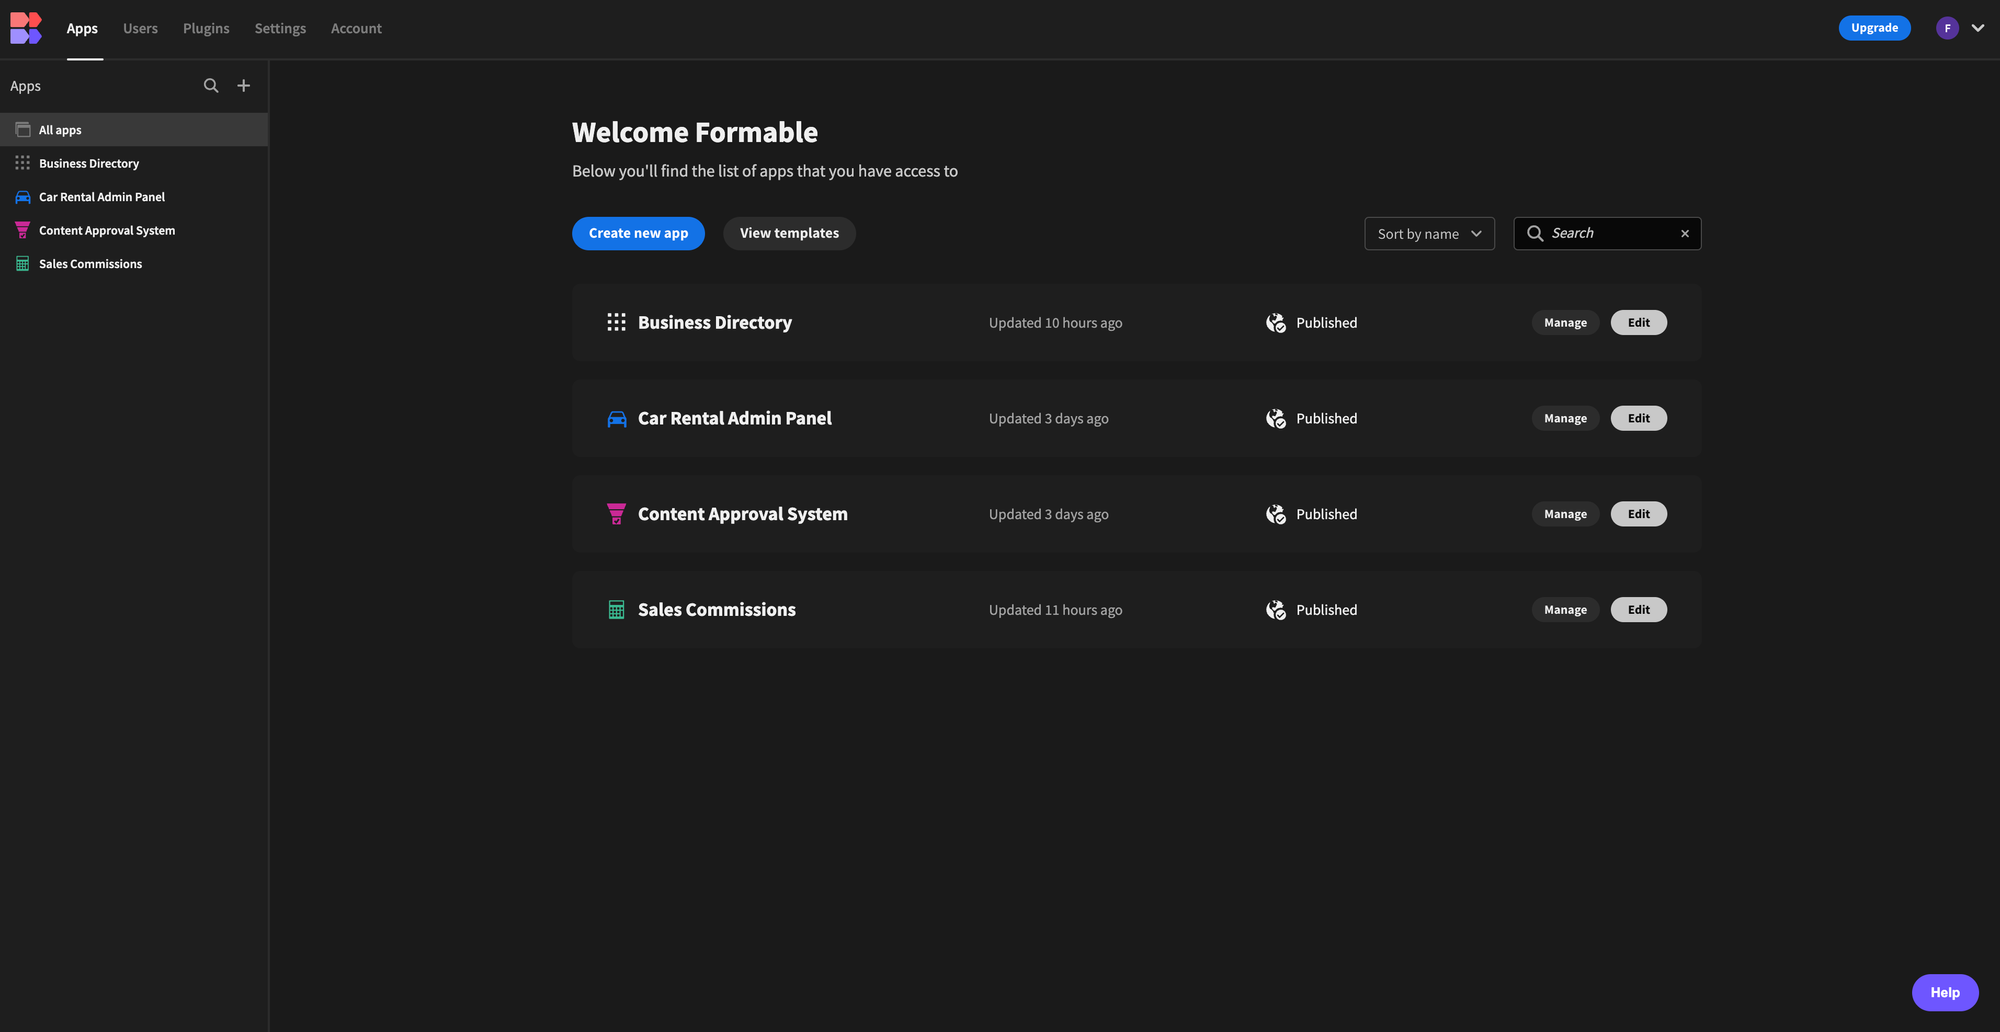The image size is (2000, 1032).
Task: Click the search magnifier inside the search field
Action: [x=1535, y=233]
